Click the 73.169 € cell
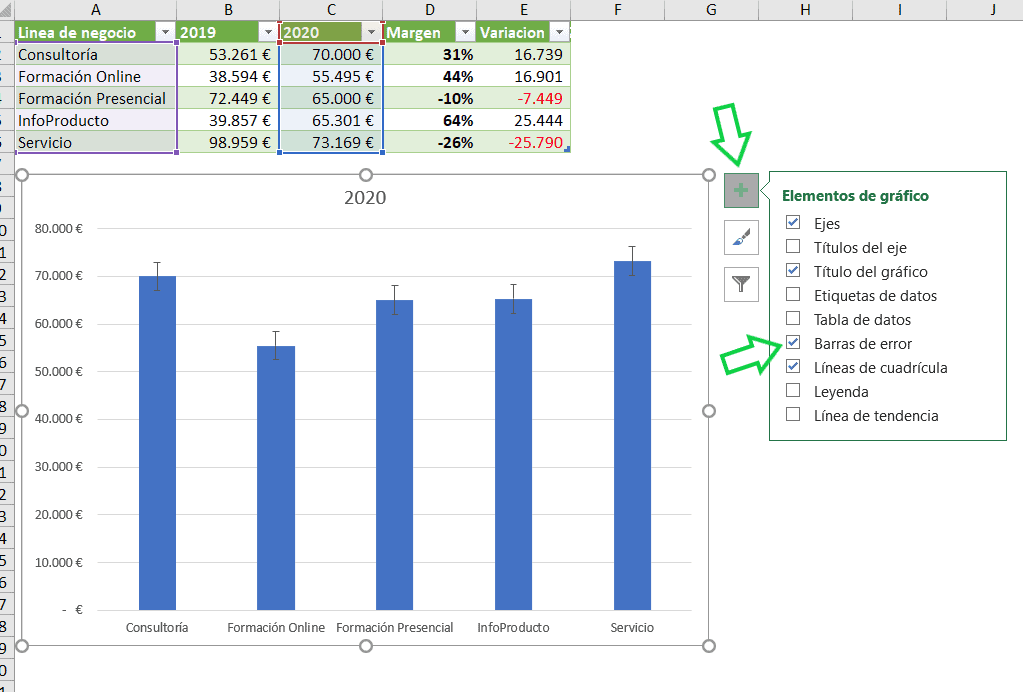 tap(331, 142)
